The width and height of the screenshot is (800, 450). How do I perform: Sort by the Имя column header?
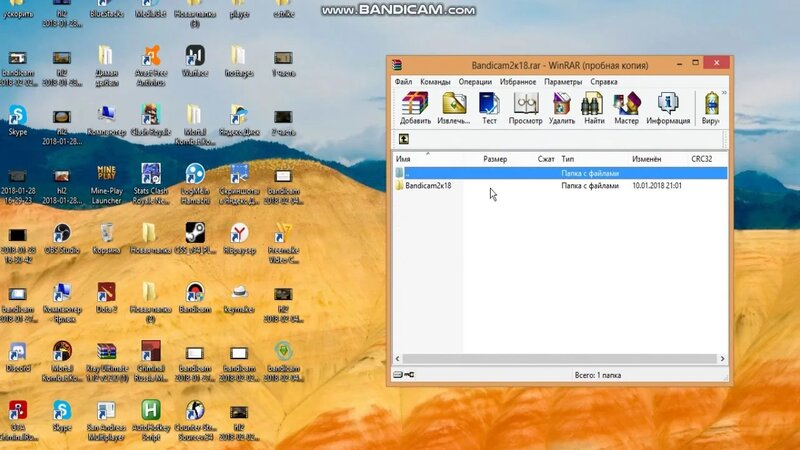pos(403,159)
